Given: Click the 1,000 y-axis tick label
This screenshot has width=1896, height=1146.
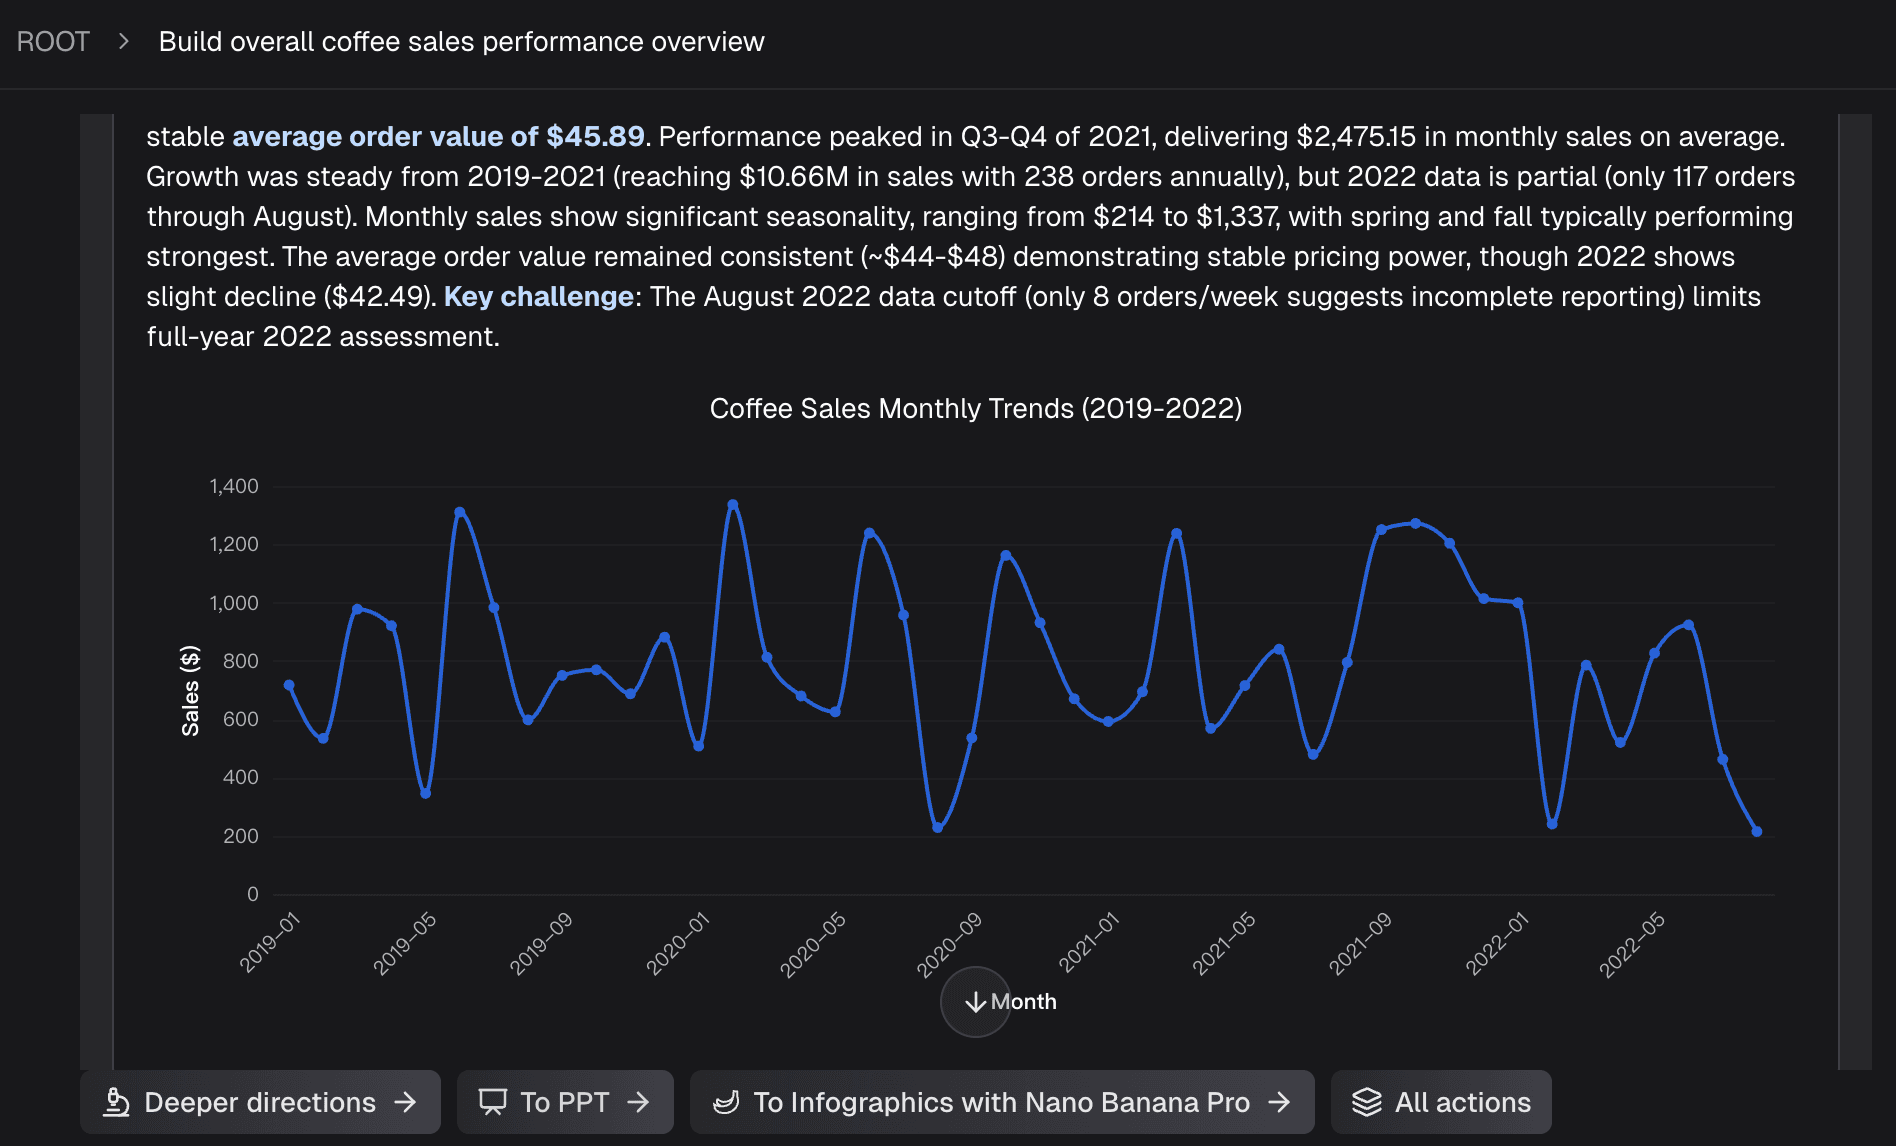Looking at the screenshot, I should click(x=233, y=603).
